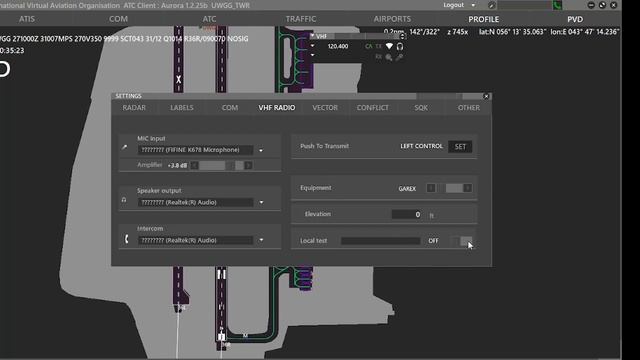Viewport: 640px width, 360px height.
Task: Toggle the Local test switch
Action: [461, 241]
